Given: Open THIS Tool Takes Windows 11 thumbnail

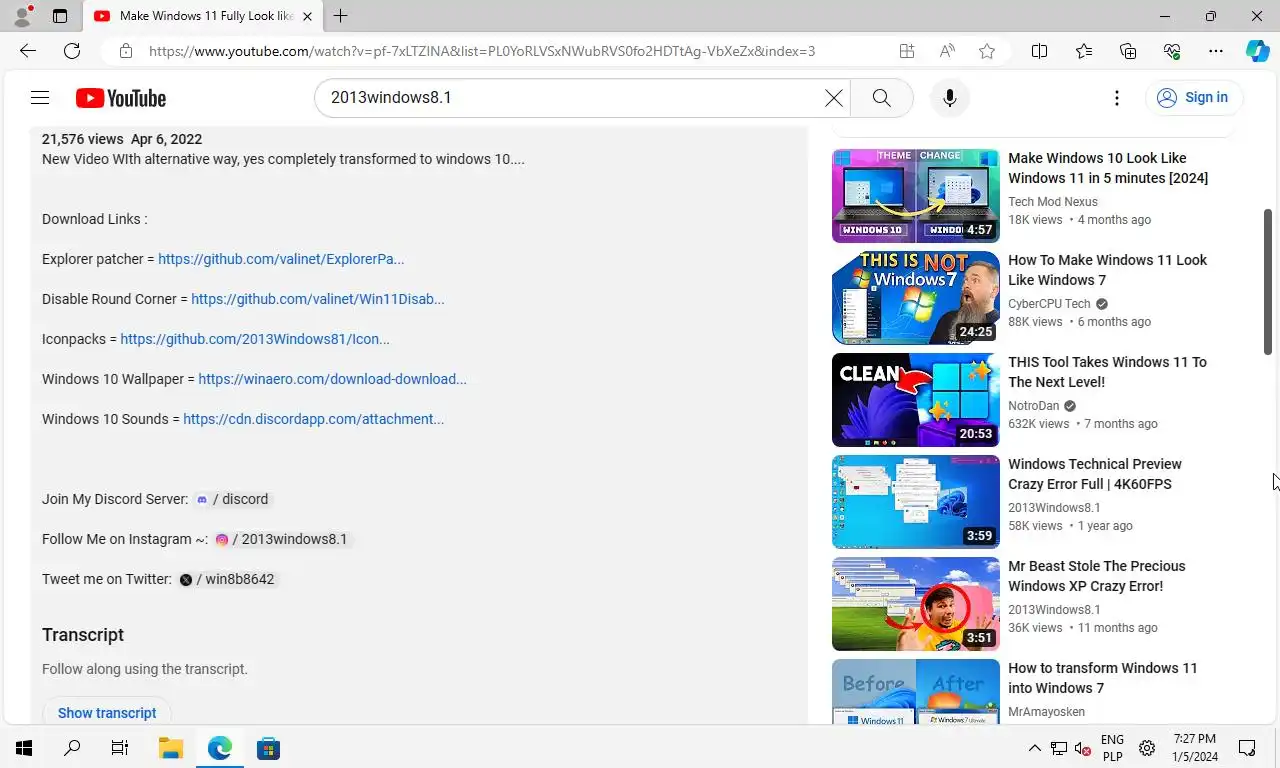Looking at the screenshot, I should pyautogui.click(x=916, y=400).
